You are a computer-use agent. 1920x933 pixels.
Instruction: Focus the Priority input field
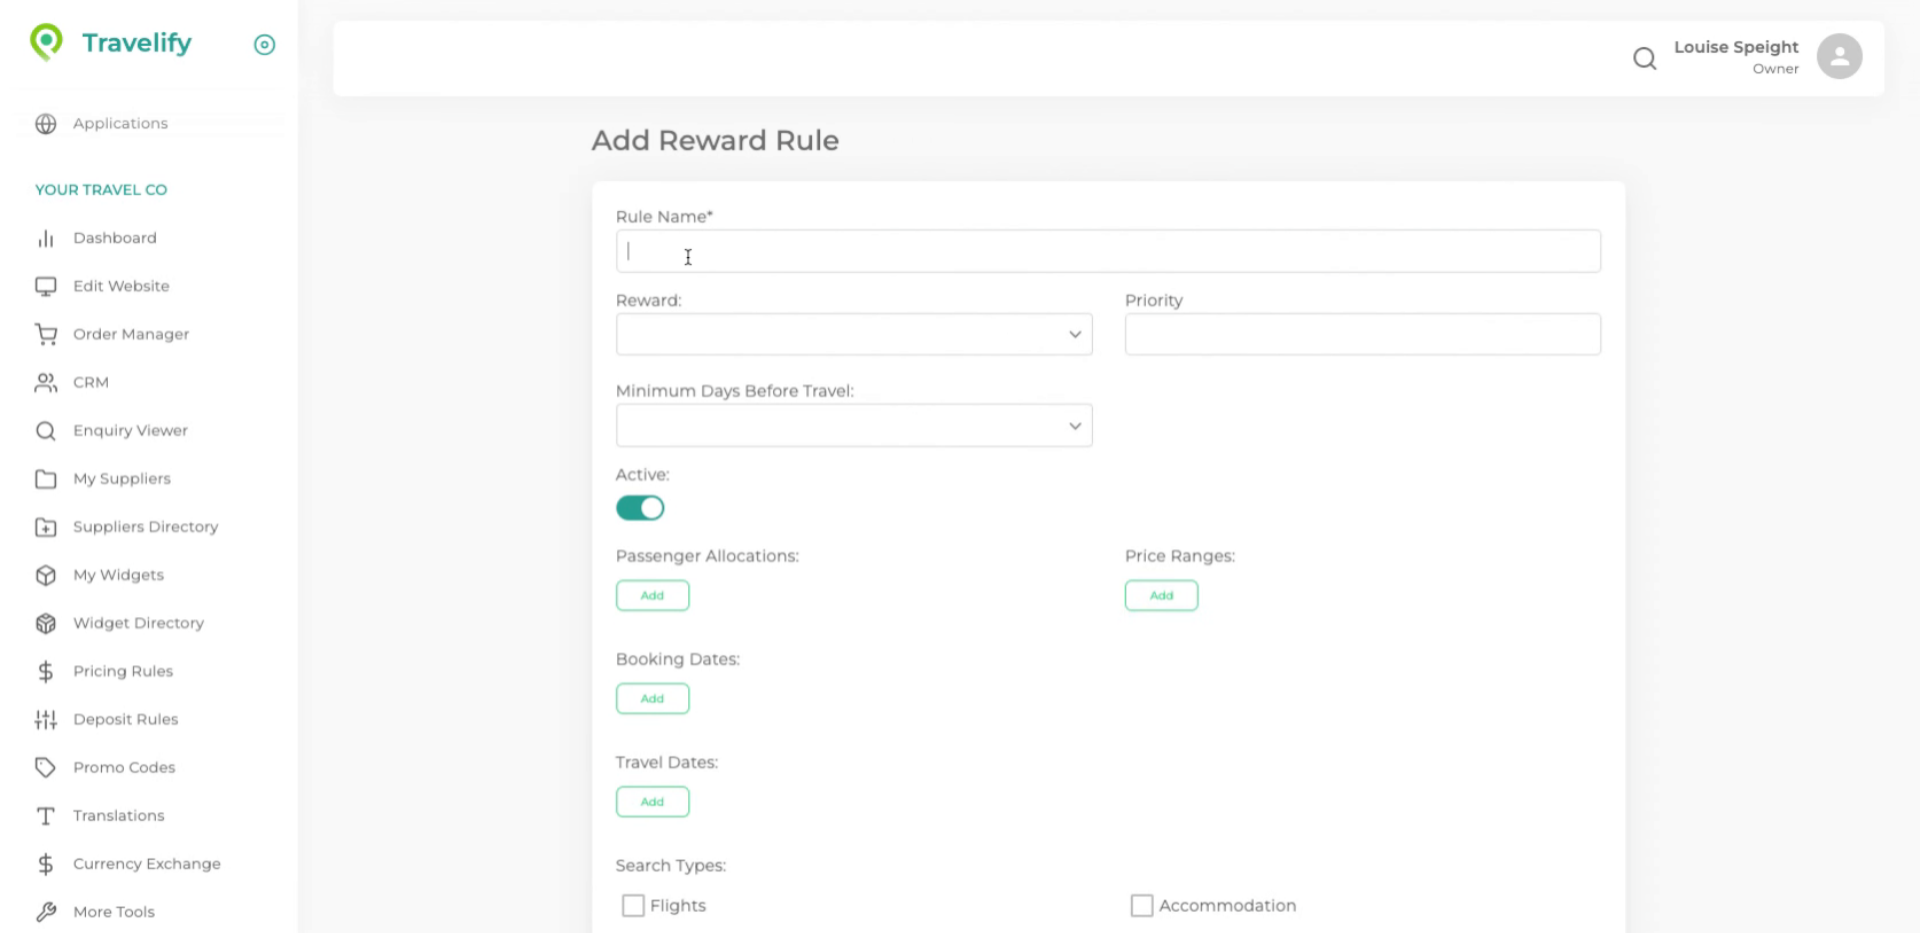tap(1362, 335)
